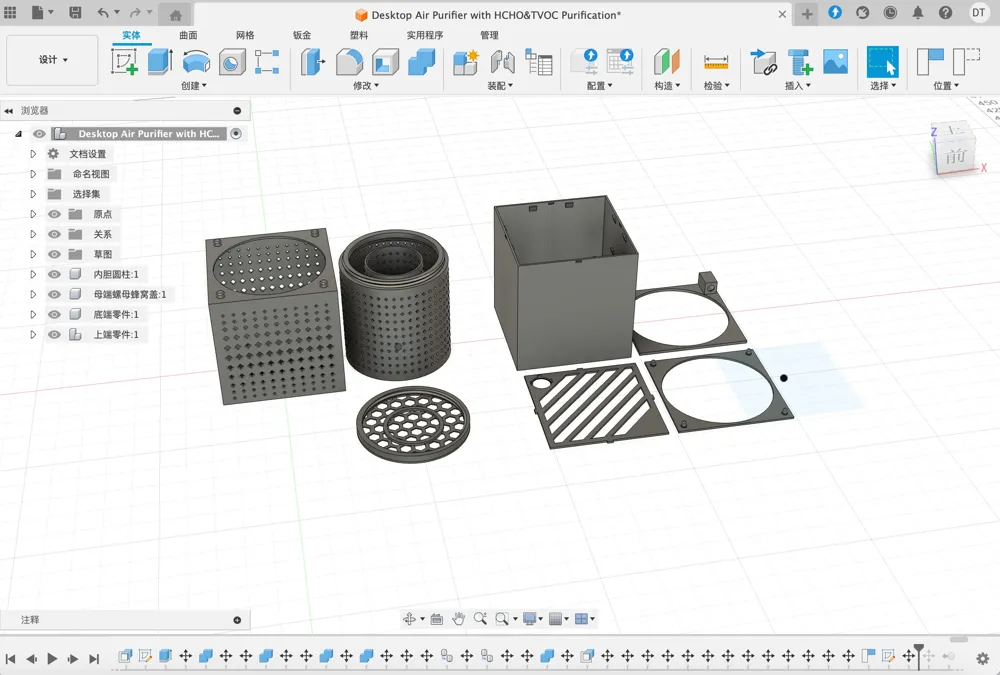Switch to the 实用程序 tab
Image resolution: width=1000 pixels, height=675 pixels.
tap(425, 35)
